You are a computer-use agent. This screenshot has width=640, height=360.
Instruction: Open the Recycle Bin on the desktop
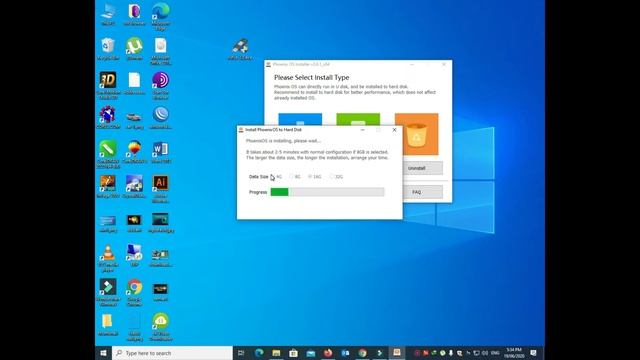point(108,49)
